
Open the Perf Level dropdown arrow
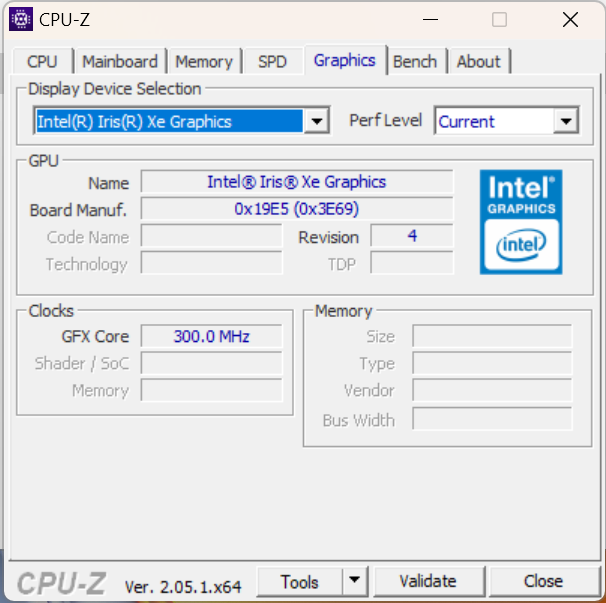[x=566, y=121]
